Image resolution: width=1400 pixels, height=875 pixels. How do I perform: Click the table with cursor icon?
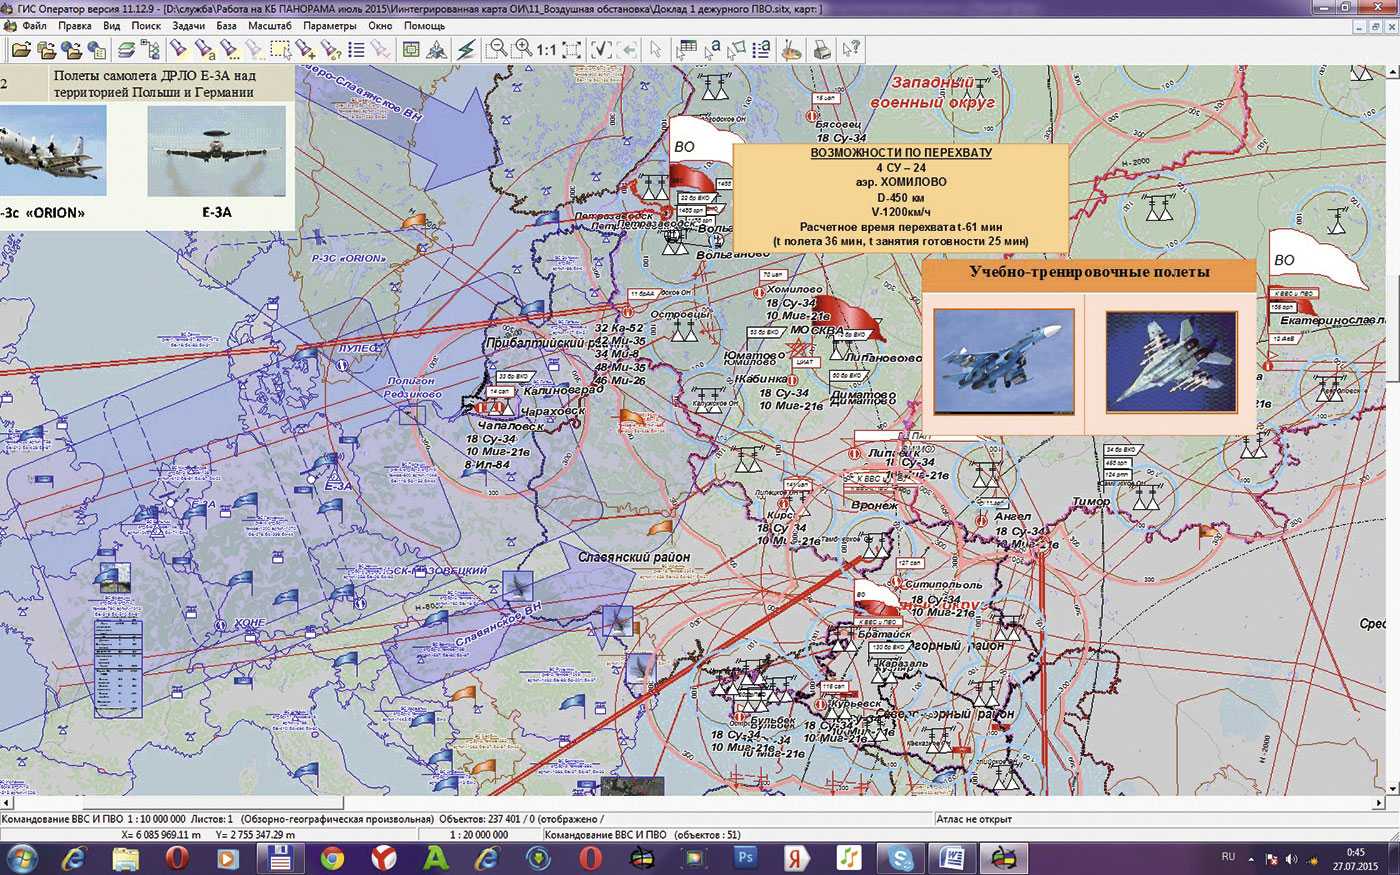coord(687,49)
